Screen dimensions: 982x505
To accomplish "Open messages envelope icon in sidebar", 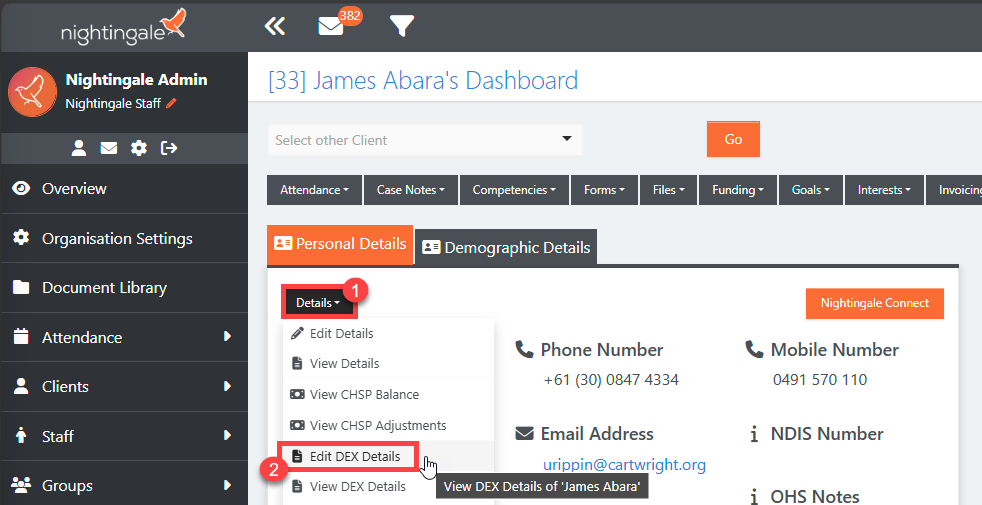I will coord(109,148).
